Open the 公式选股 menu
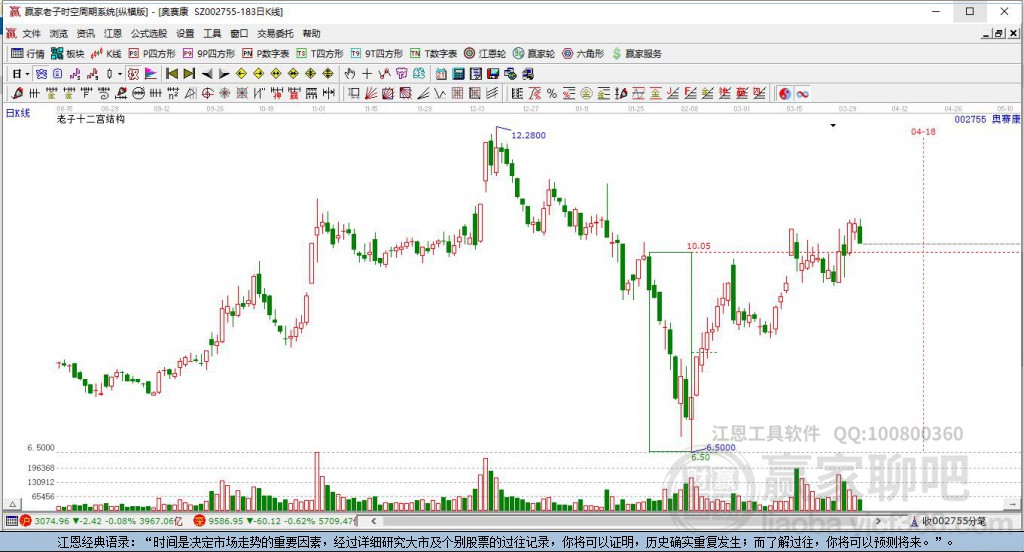The width and height of the screenshot is (1024, 552). coord(149,33)
